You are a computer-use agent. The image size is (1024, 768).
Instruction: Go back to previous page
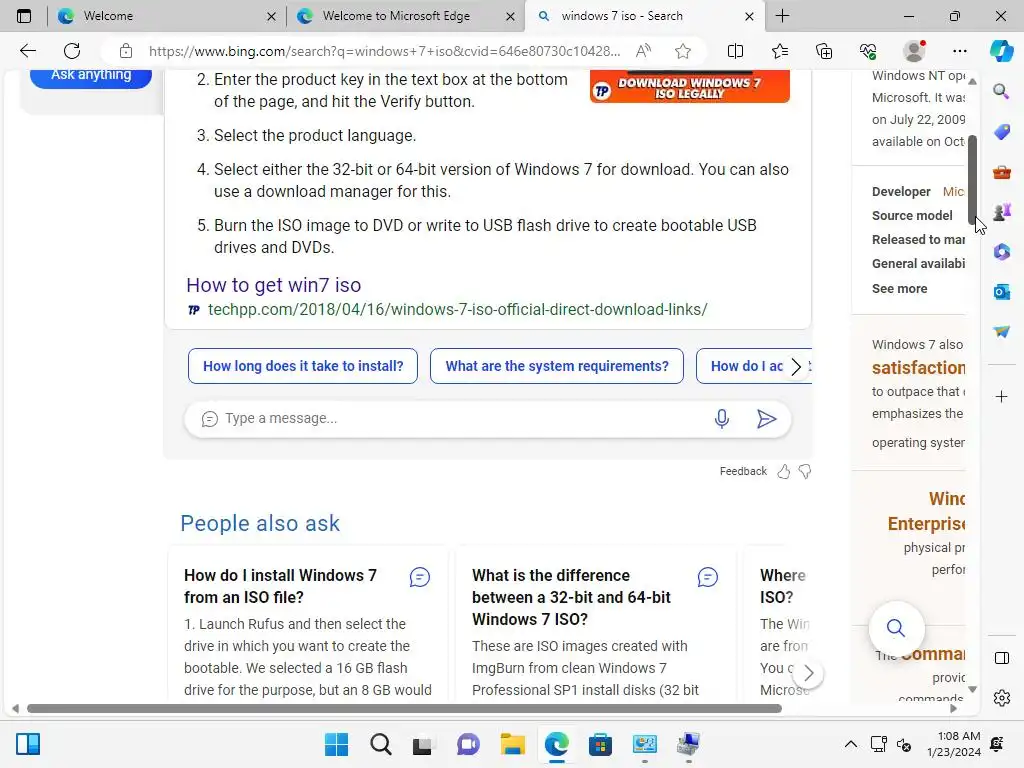coord(27,51)
